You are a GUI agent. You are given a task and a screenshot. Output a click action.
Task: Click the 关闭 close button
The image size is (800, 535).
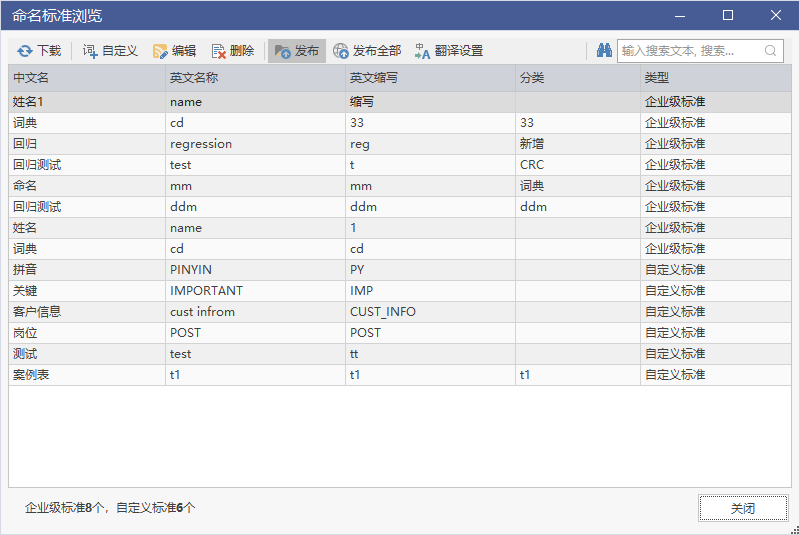[743, 508]
